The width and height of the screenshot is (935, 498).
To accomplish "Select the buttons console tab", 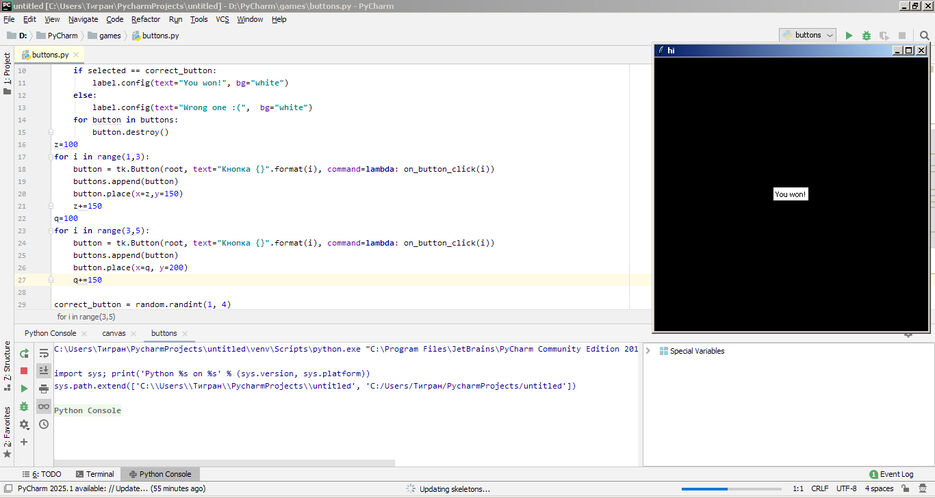I will pos(163,333).
